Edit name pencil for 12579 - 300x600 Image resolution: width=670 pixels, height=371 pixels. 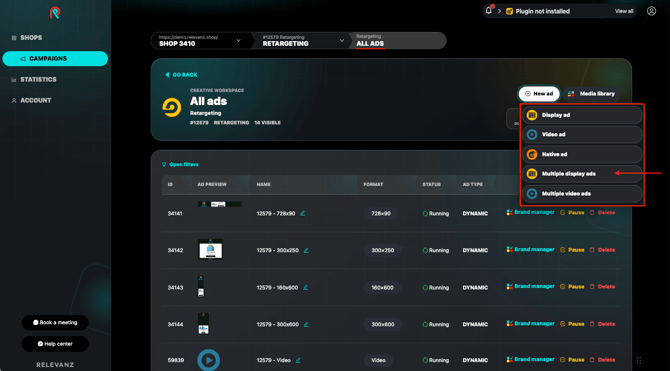[x=306, y=324]
